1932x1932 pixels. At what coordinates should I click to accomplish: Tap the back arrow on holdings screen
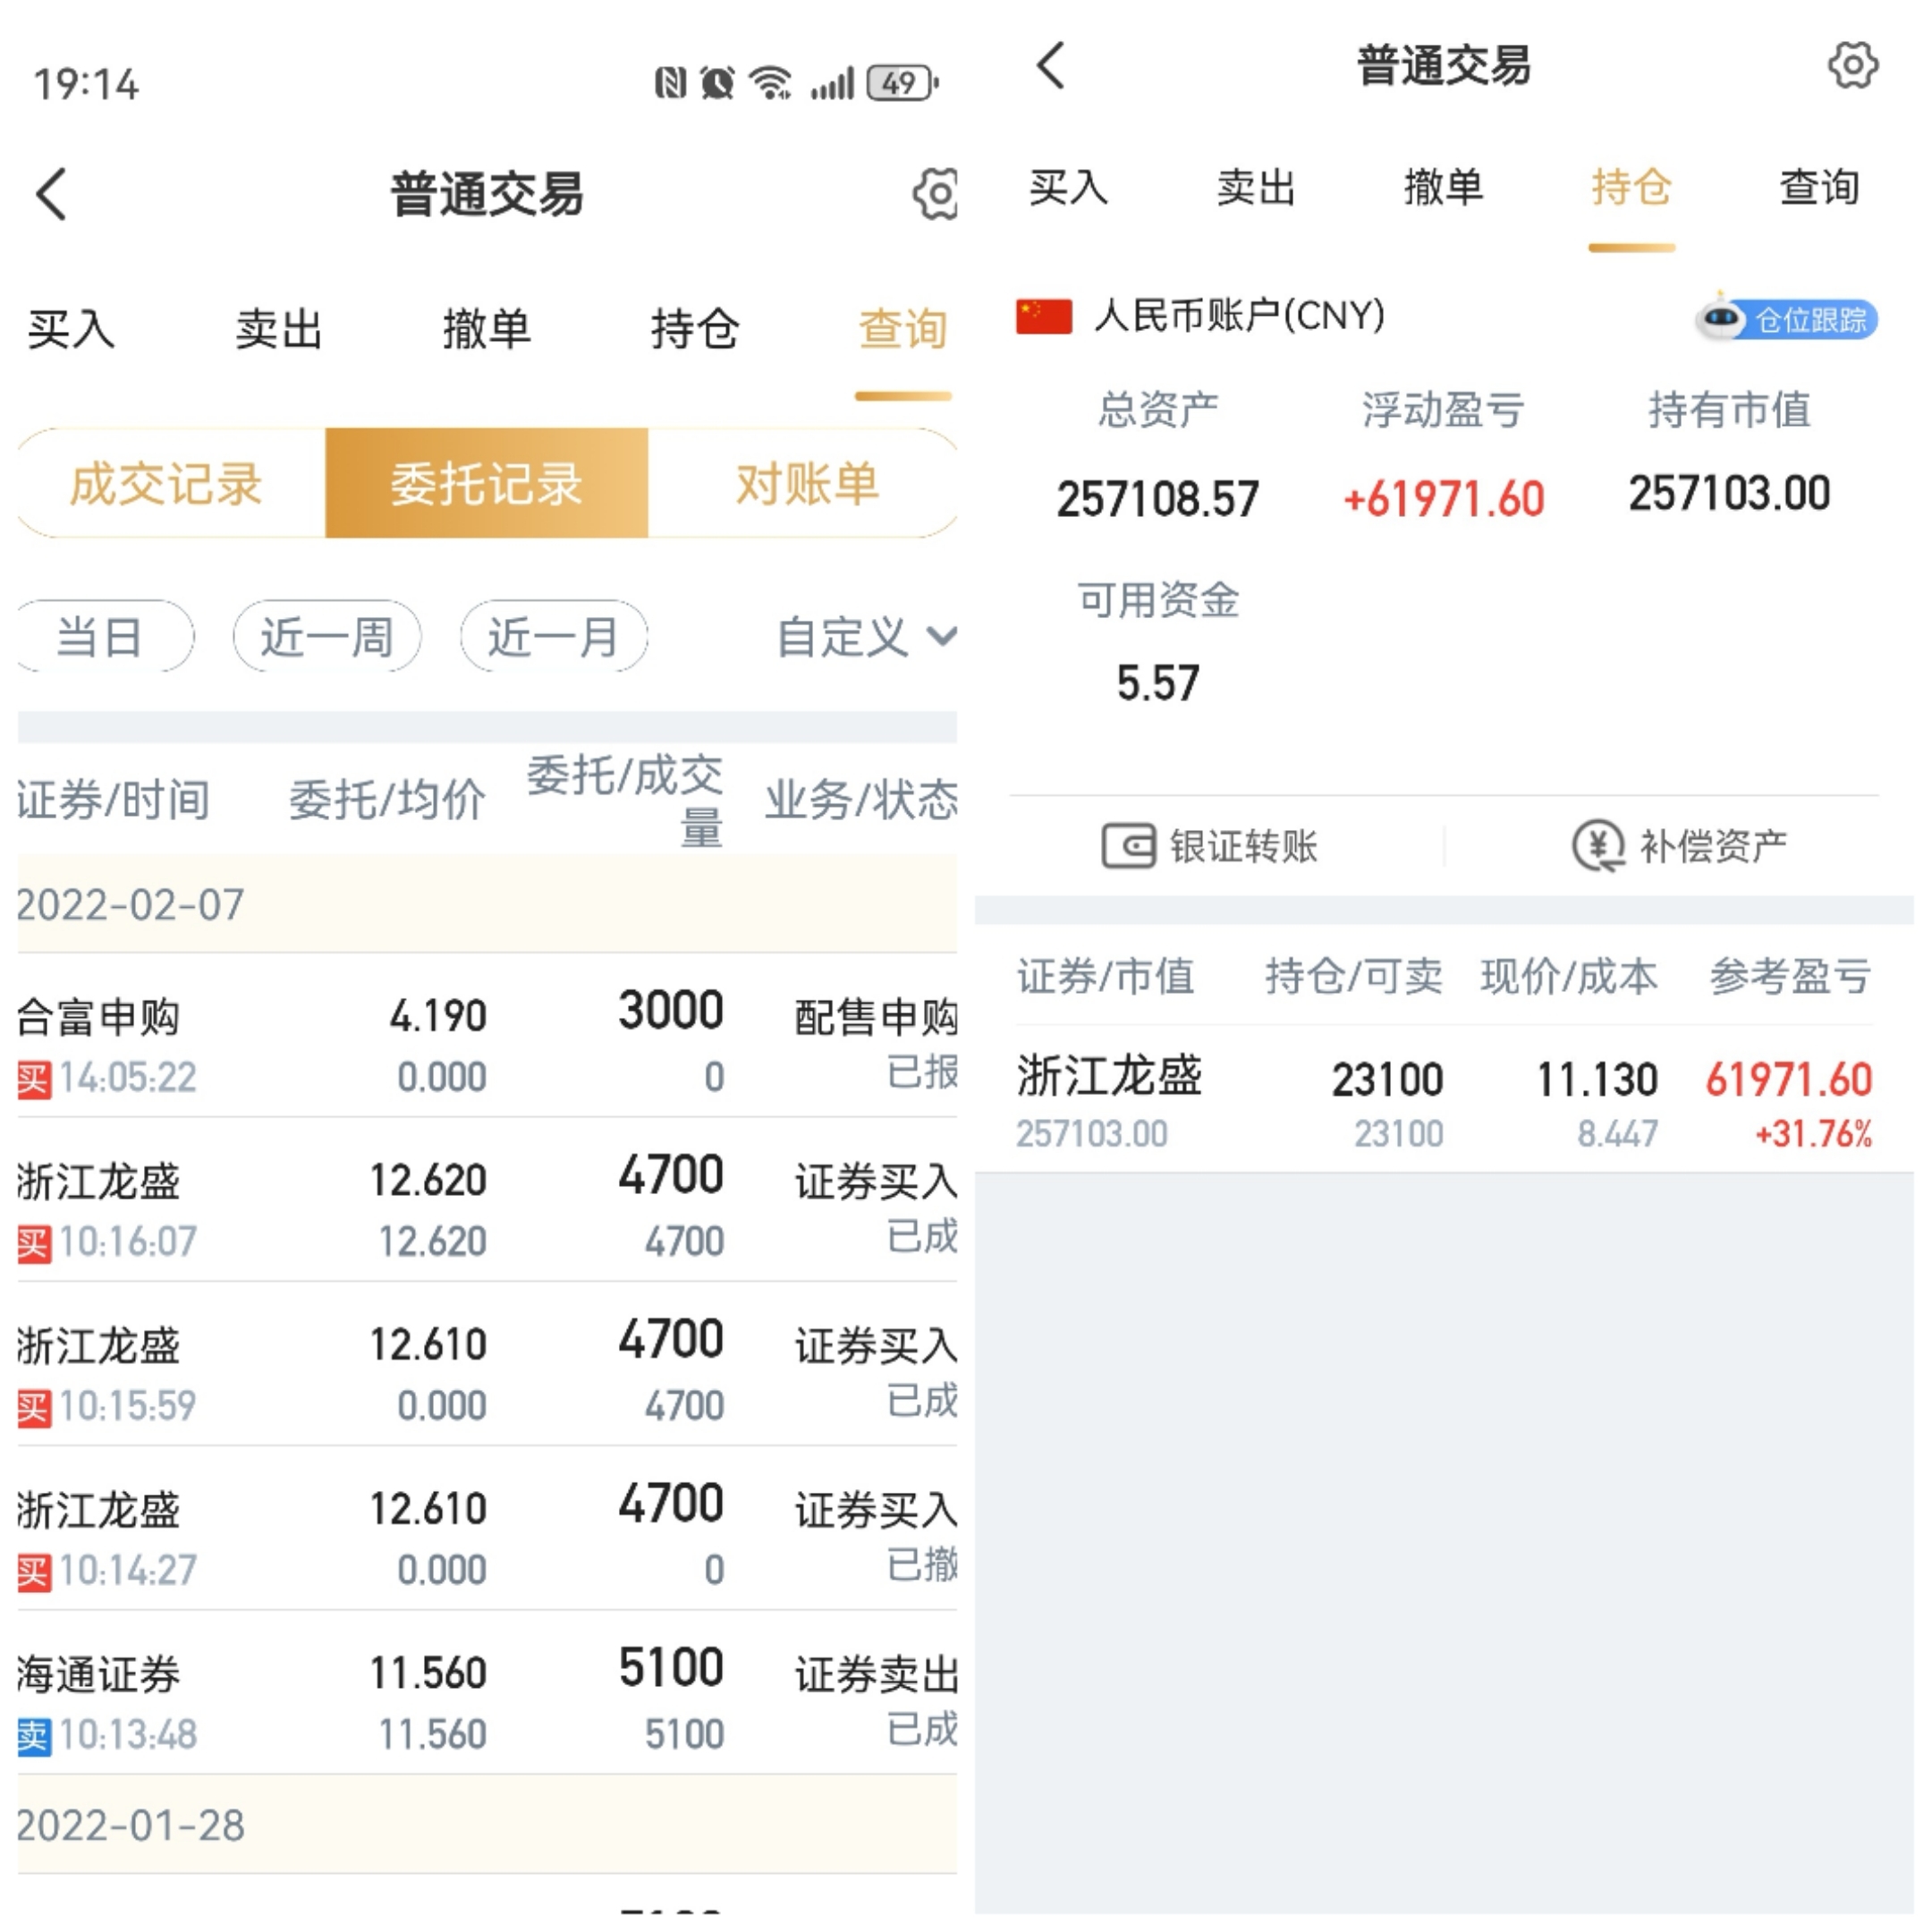(1050, 66)
